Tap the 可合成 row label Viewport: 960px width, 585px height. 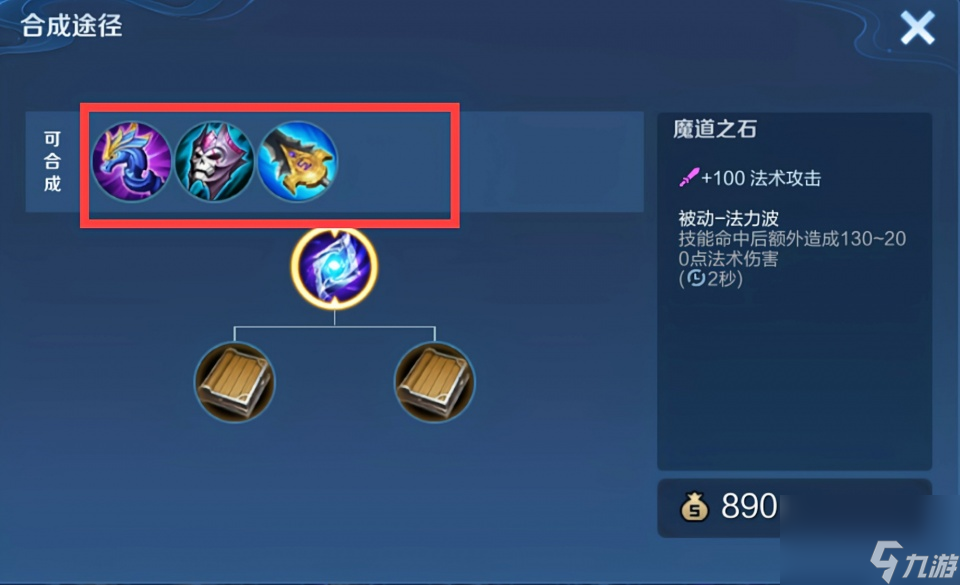point(53,162)
